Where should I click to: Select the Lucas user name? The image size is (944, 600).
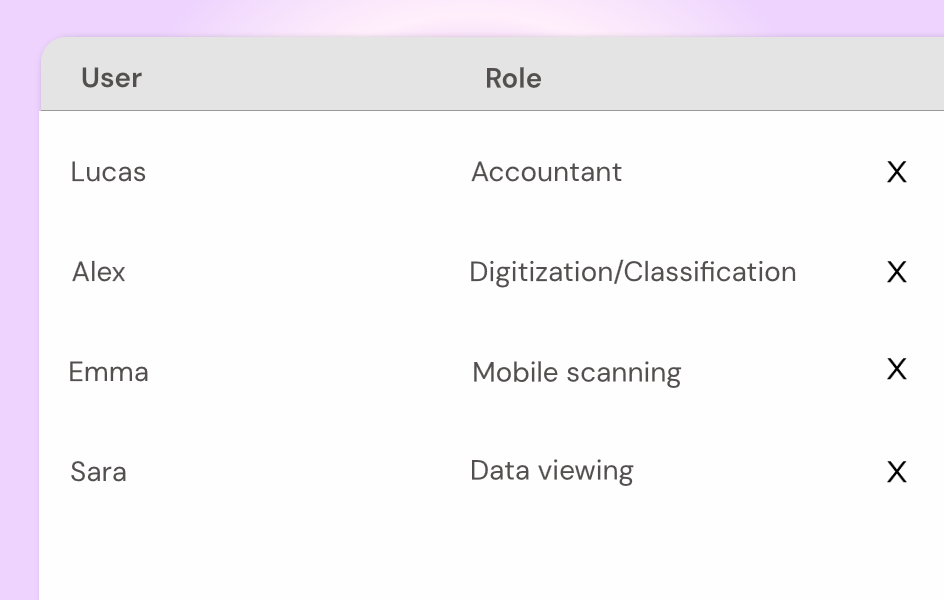point(108,172)
